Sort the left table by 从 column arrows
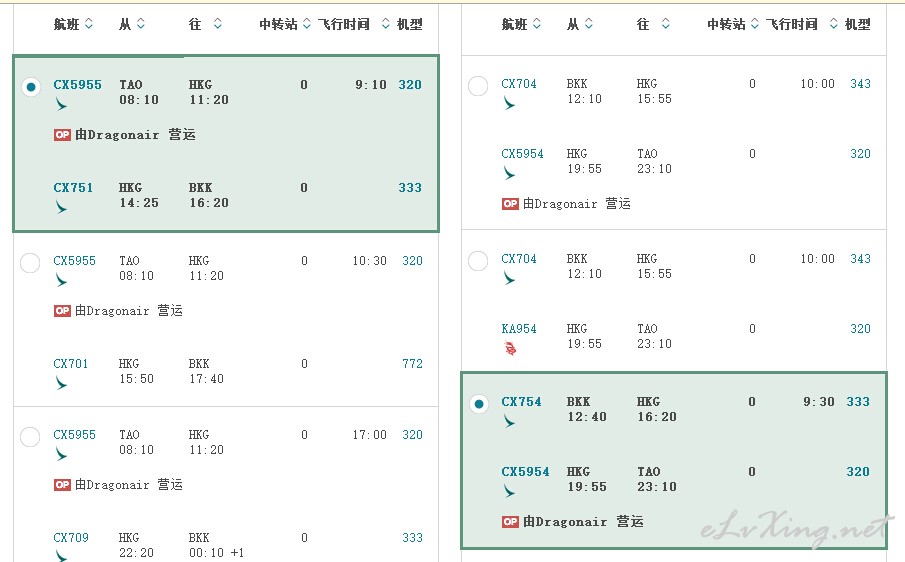 (140, 24)
